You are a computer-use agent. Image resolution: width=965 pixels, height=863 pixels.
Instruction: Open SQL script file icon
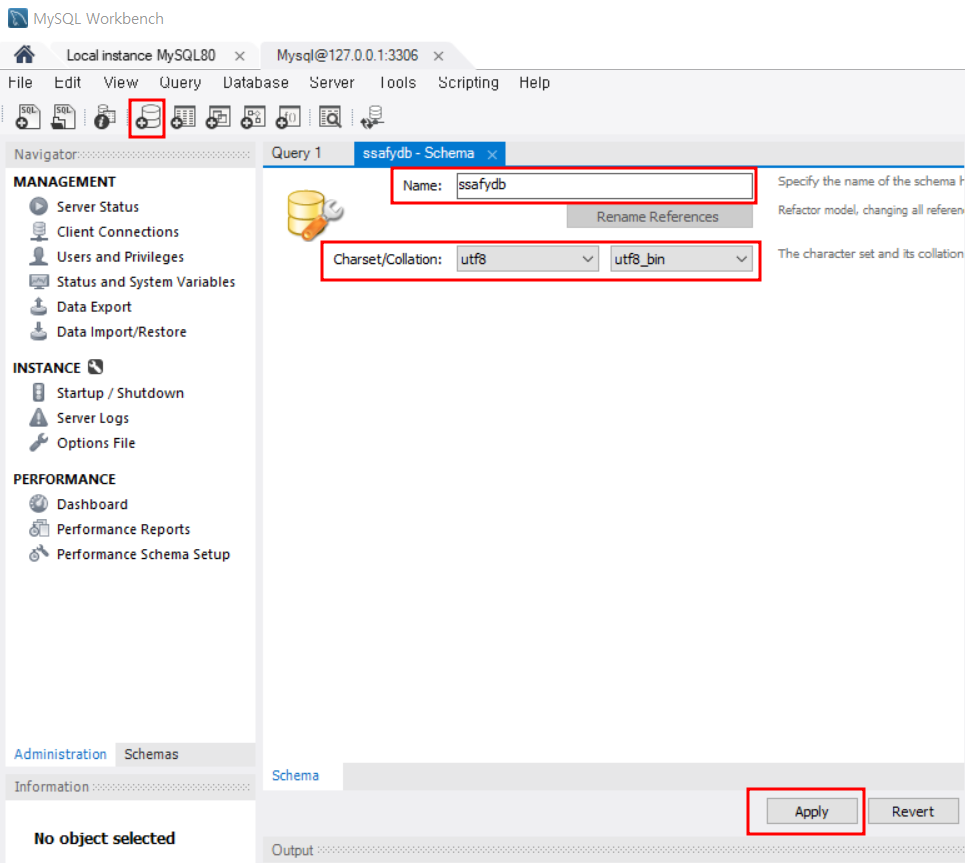tap(63, 116)
